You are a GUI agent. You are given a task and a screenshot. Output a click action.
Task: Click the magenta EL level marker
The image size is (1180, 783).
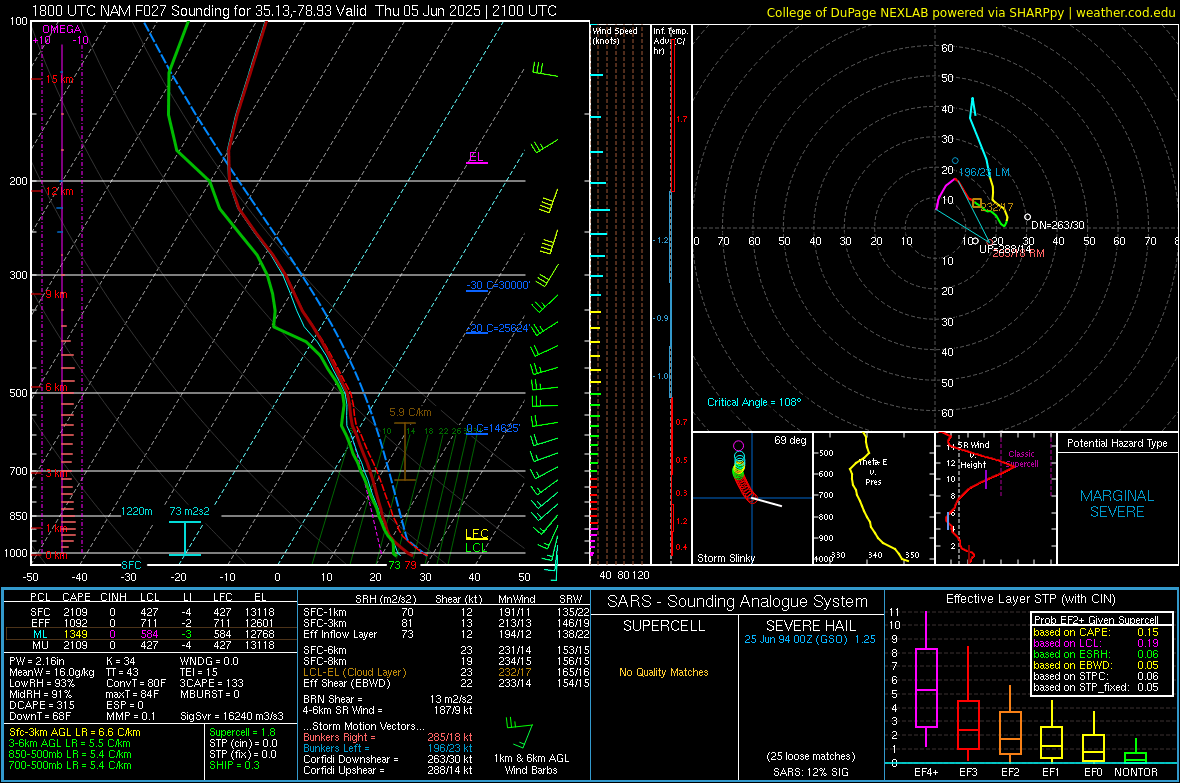point(476,157)
